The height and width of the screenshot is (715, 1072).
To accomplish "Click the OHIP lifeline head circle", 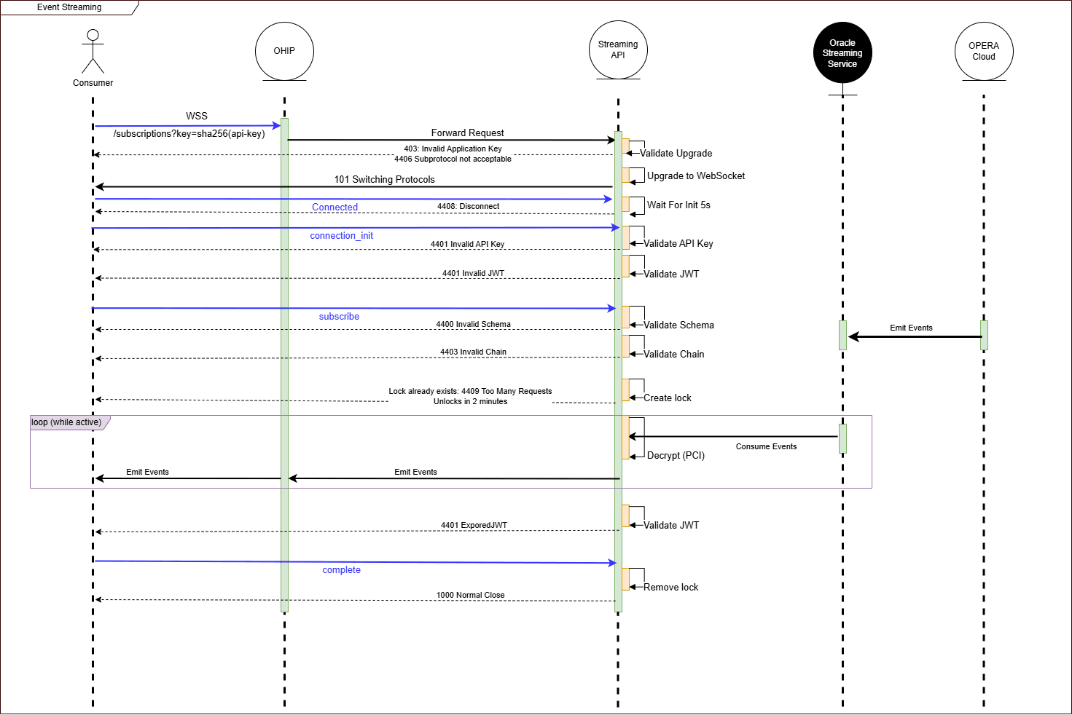I will point(283,51).
